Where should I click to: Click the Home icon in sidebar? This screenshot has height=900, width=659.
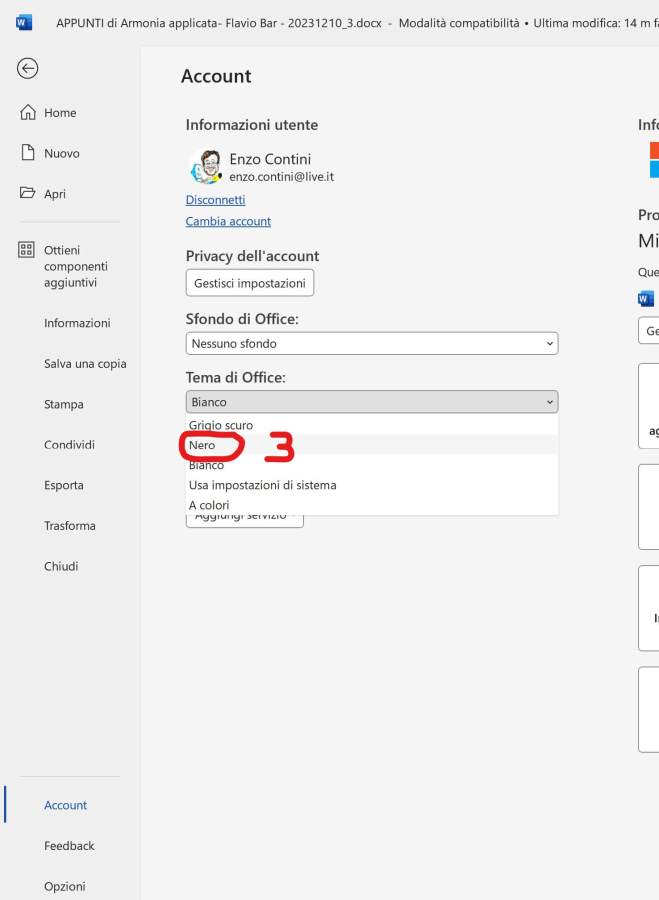point(28,113)
